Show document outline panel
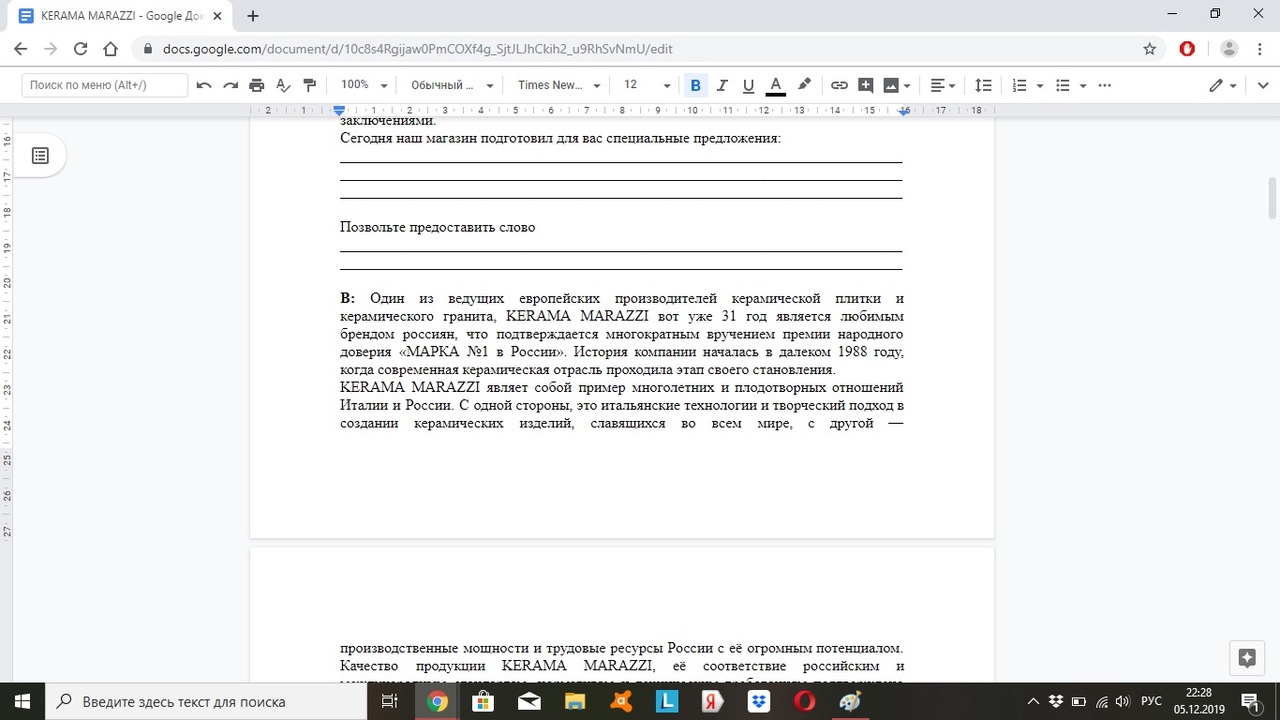 pyautogui.click(x=40, y=156)
